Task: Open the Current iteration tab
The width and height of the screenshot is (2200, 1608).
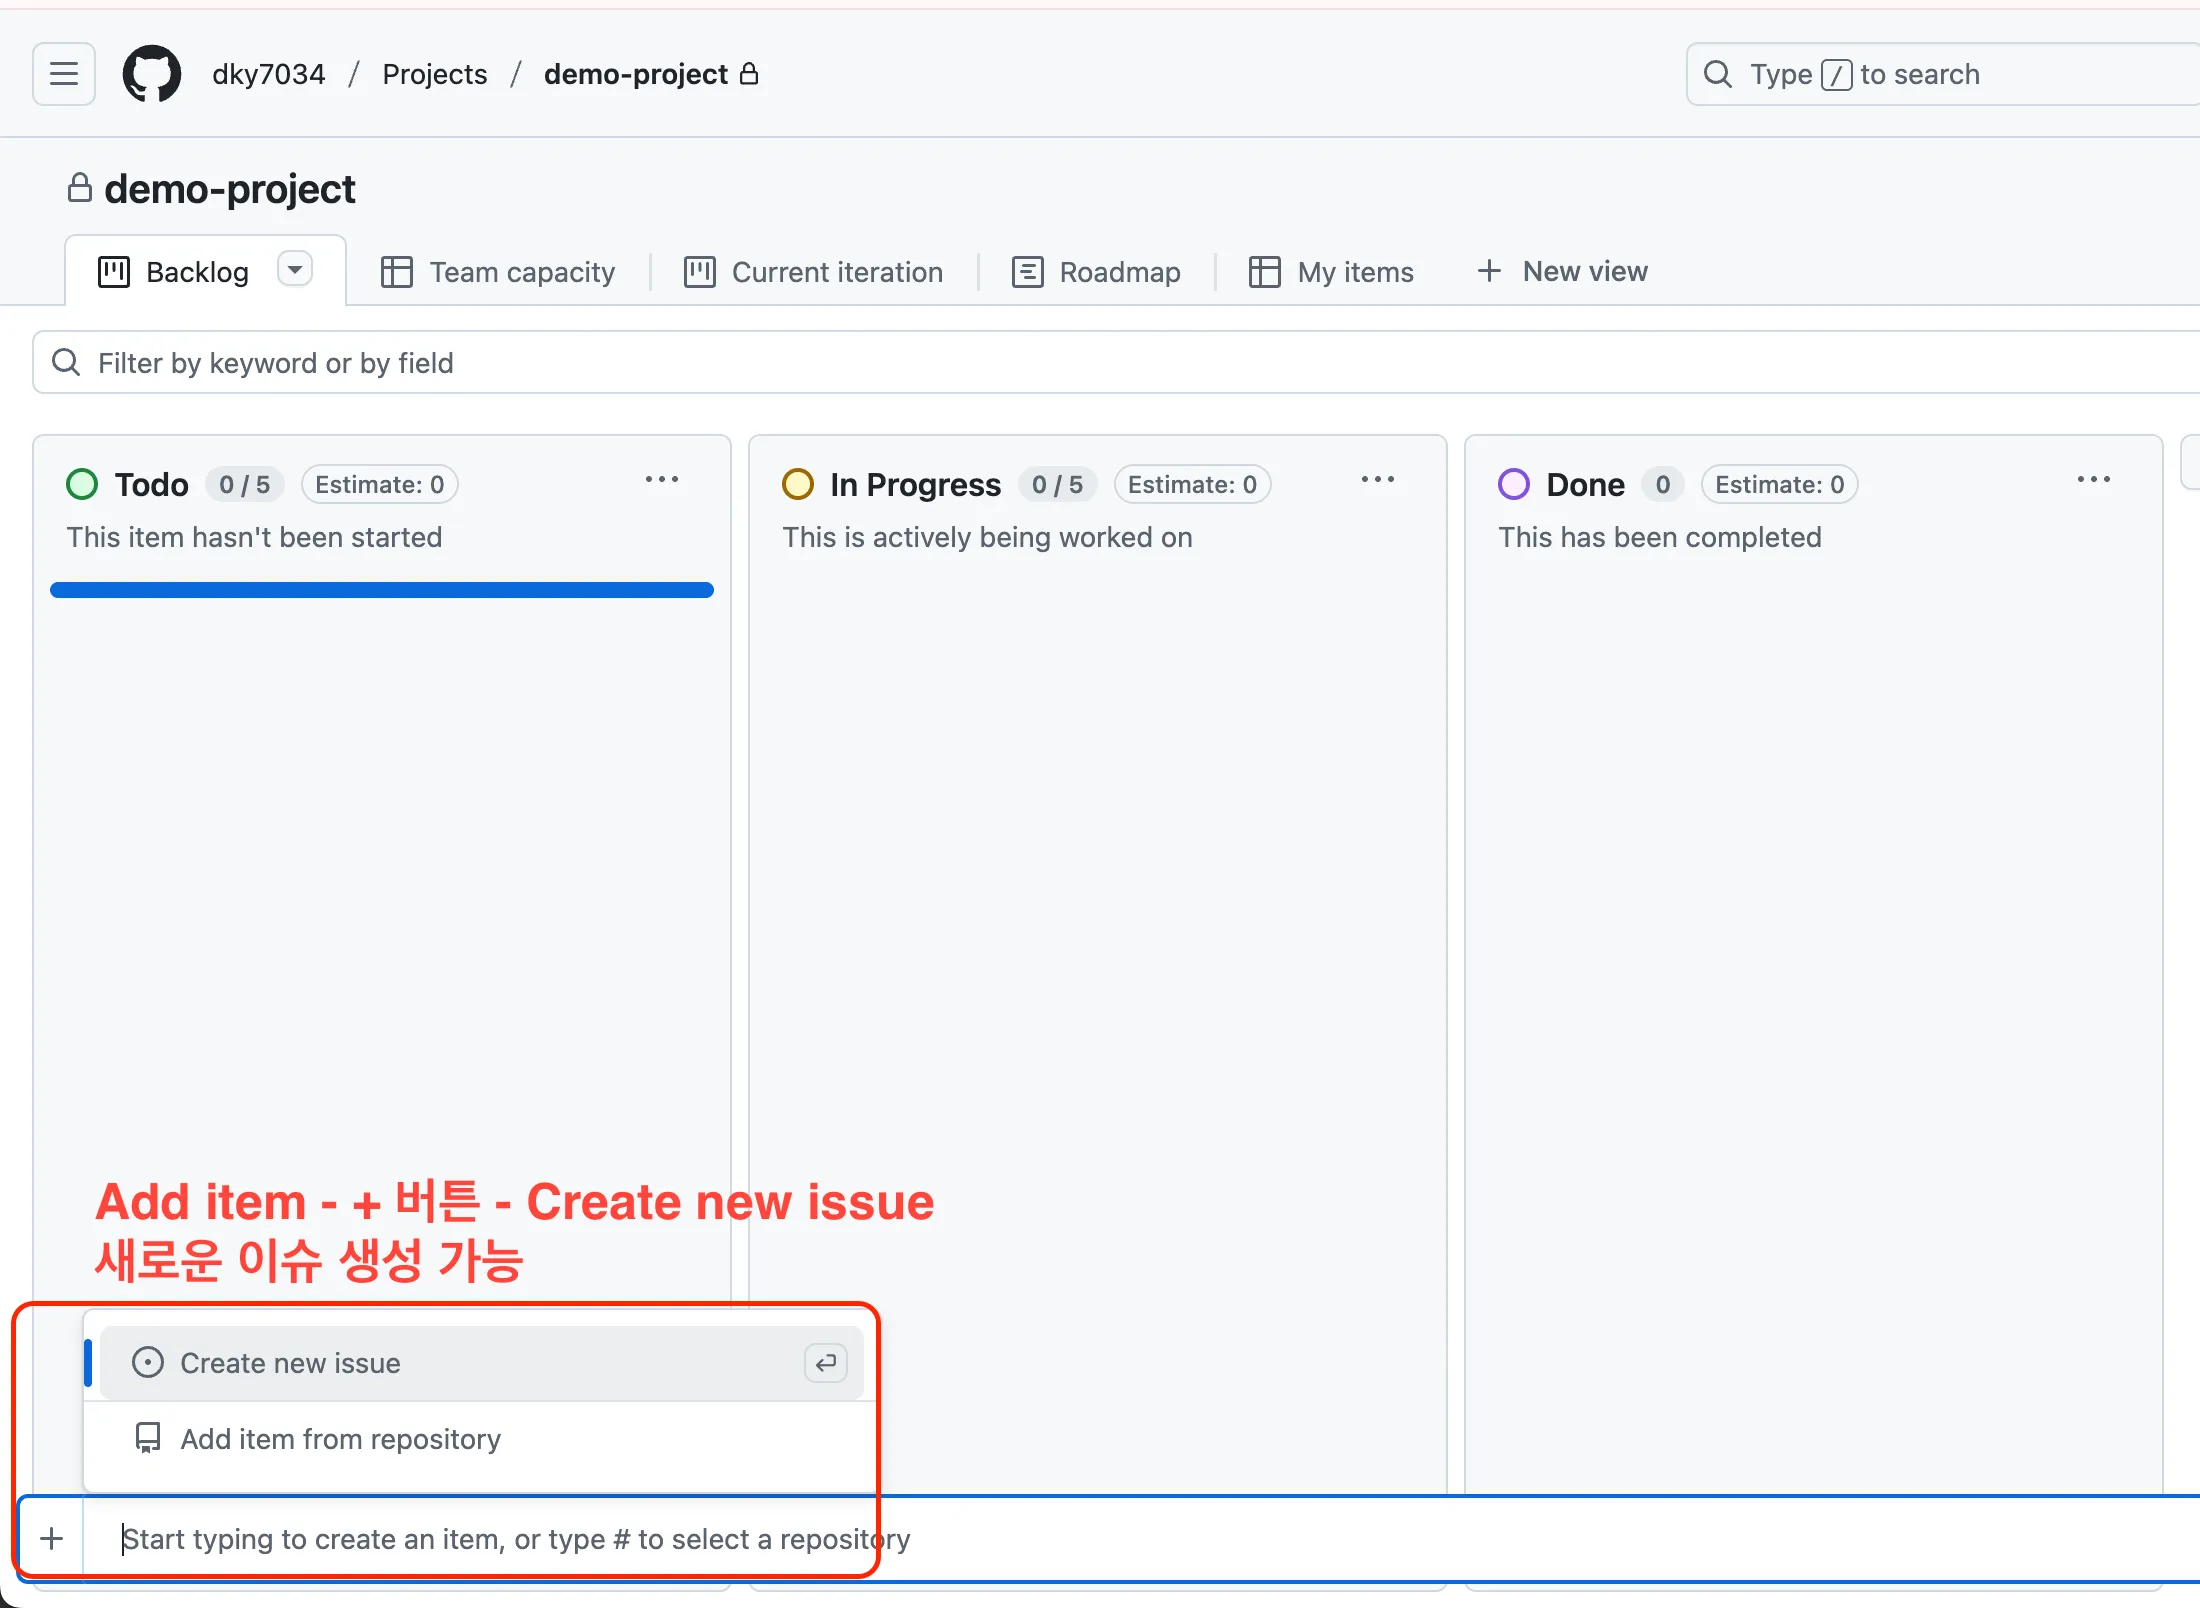Action: (x=814, y=272)
